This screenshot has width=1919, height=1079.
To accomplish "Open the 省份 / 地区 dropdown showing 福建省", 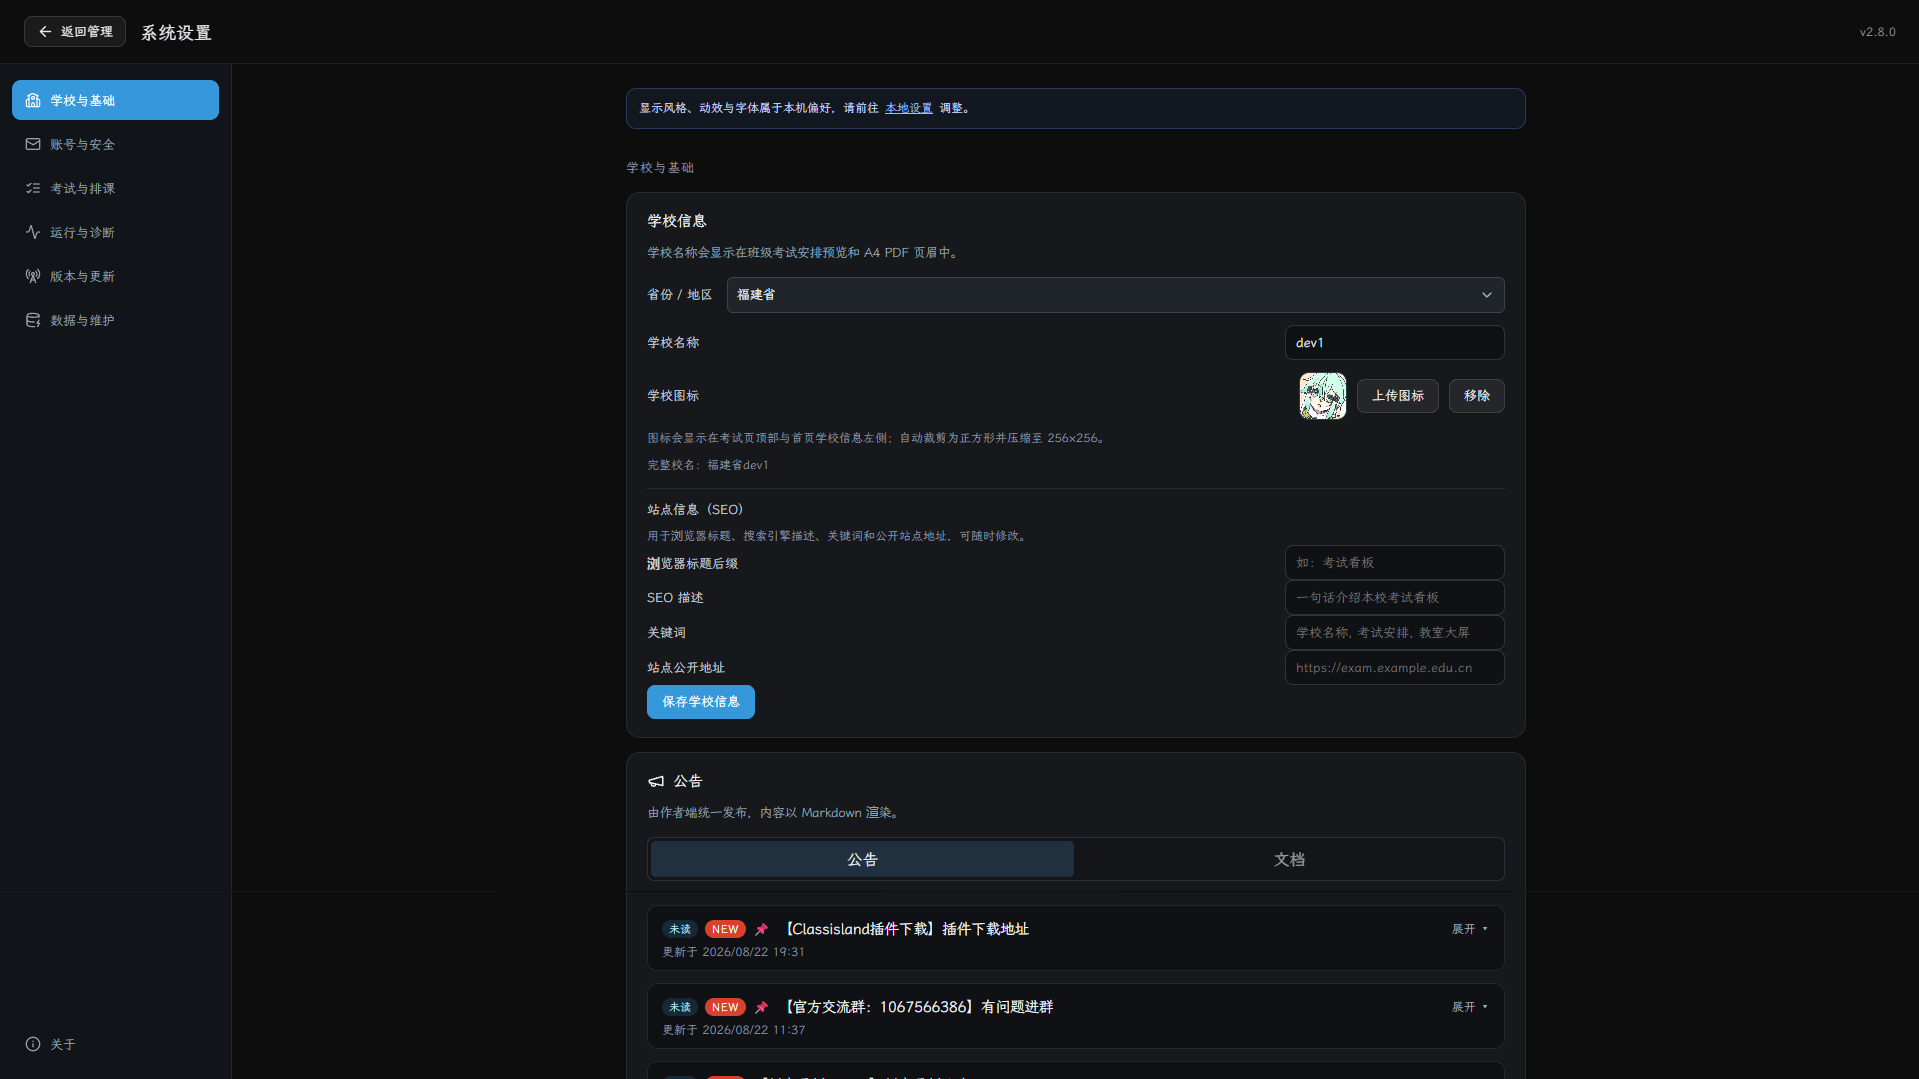I will pos(1115,295).
